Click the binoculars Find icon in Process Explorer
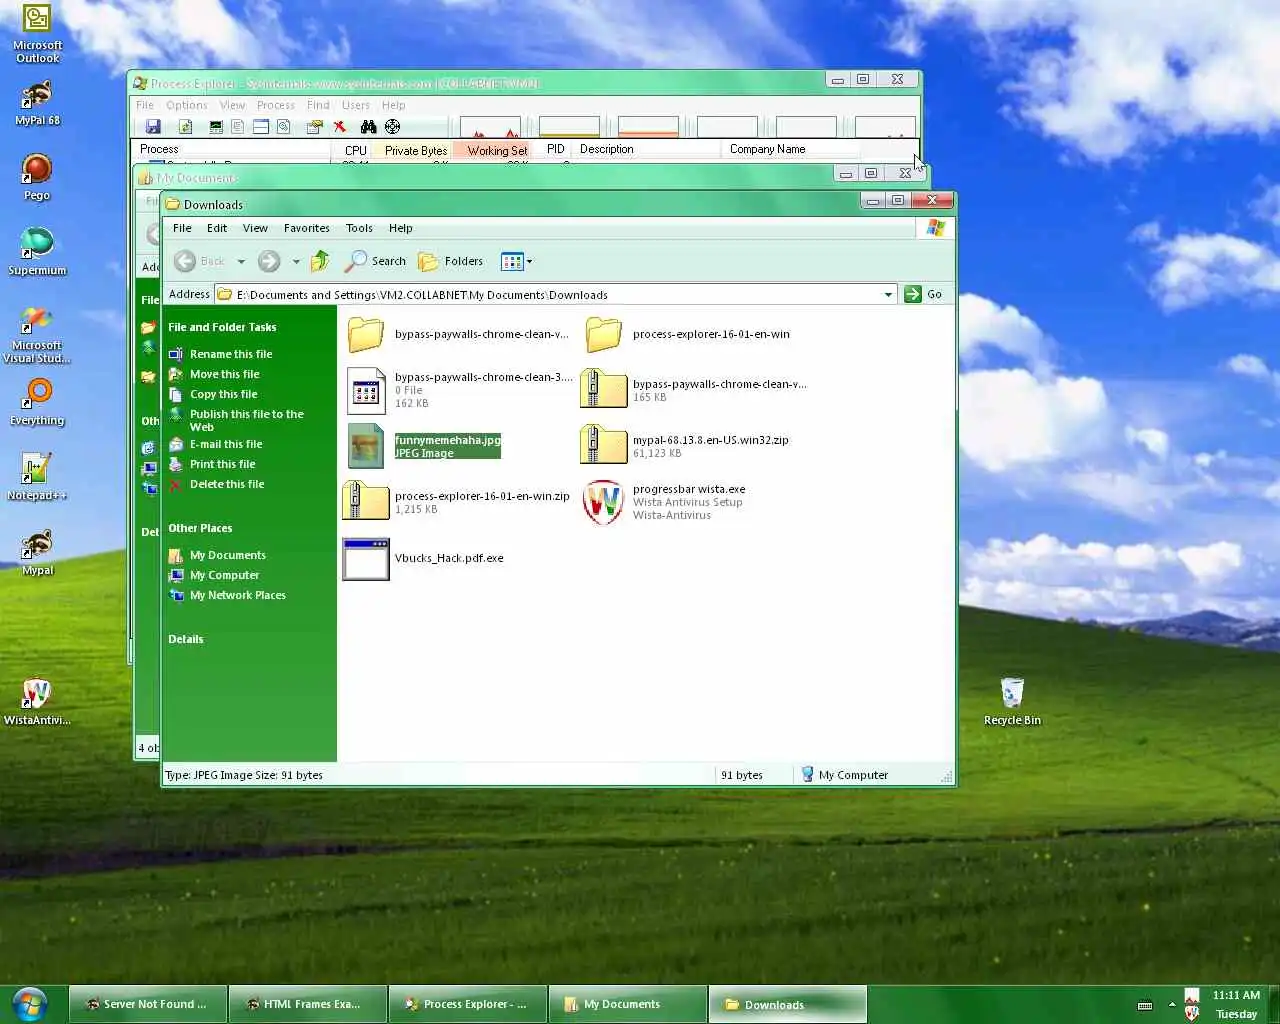The image size is (1280, 1024). 369,127
